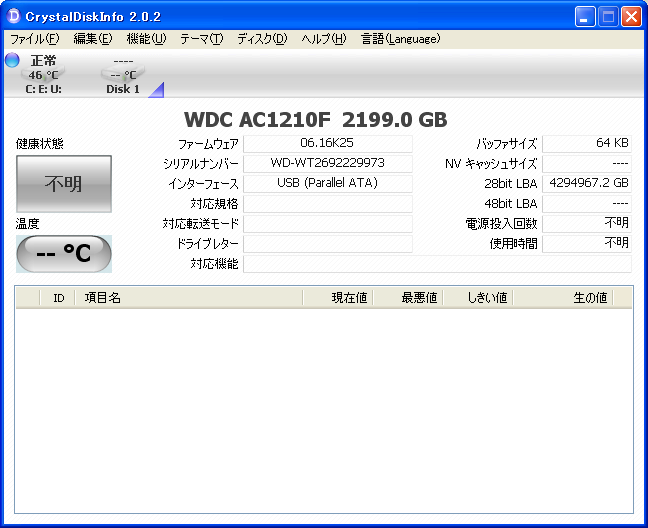Click the 電源投入回数 value 不明
The width and height of the screenshot is (648, 528).
click(587, 224)
